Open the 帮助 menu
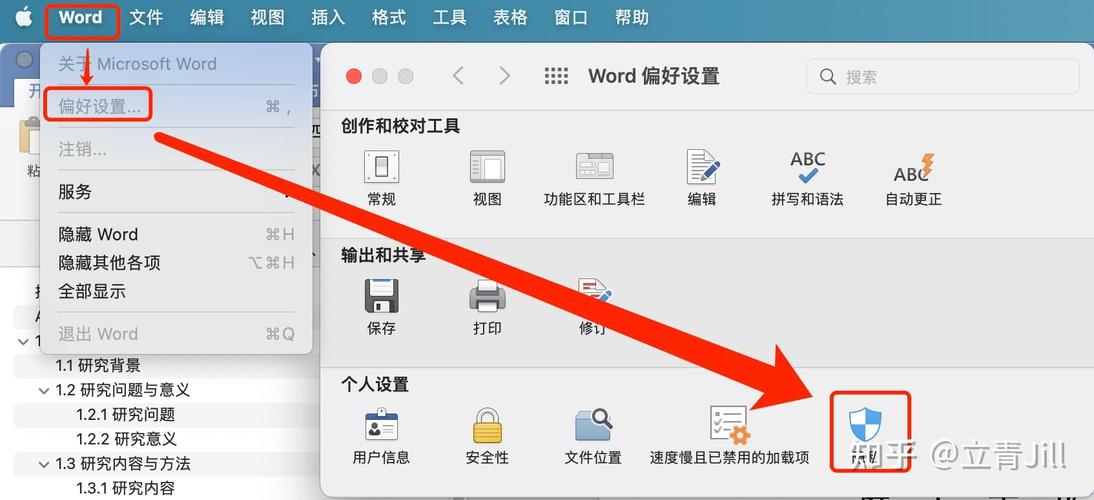The image size is (1094, 500). pyautogui.click(x=632, y=18)
